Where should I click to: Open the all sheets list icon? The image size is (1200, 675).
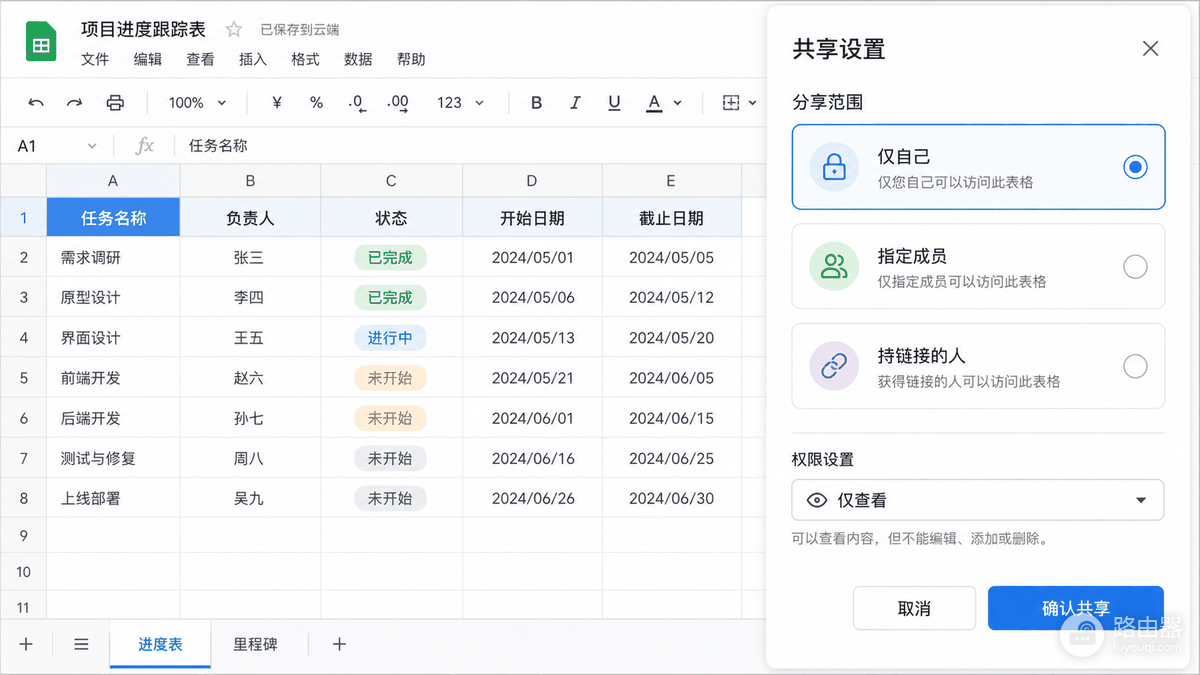tap(81, 644)
